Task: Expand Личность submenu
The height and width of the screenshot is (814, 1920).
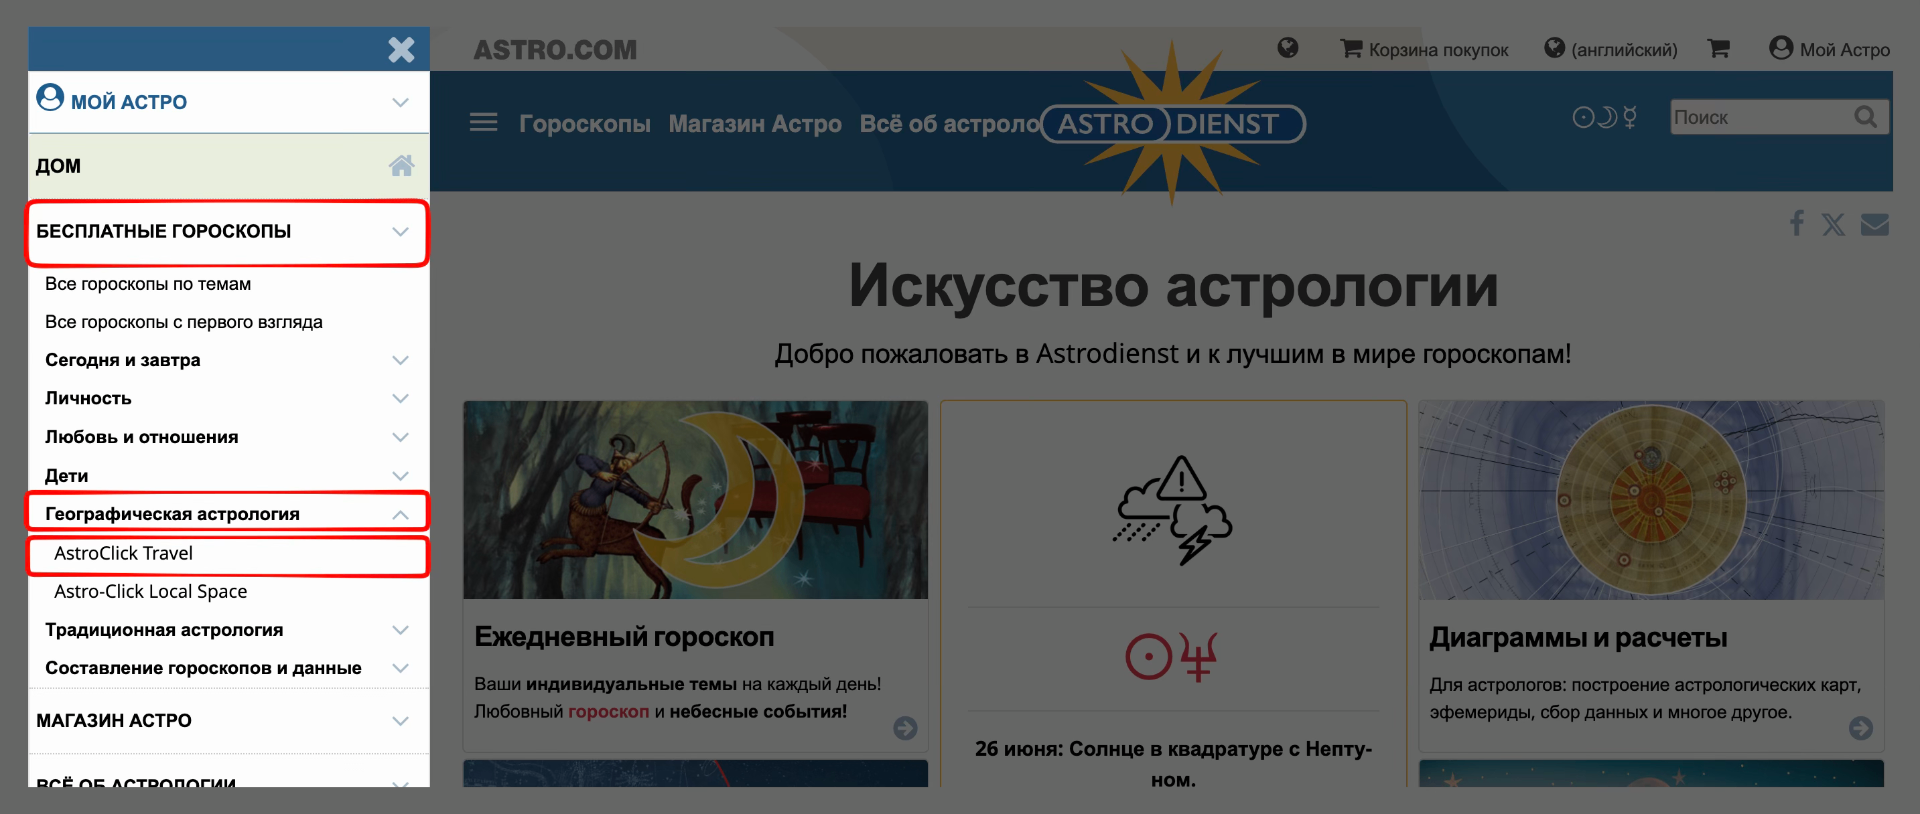Action: (401, 398)
